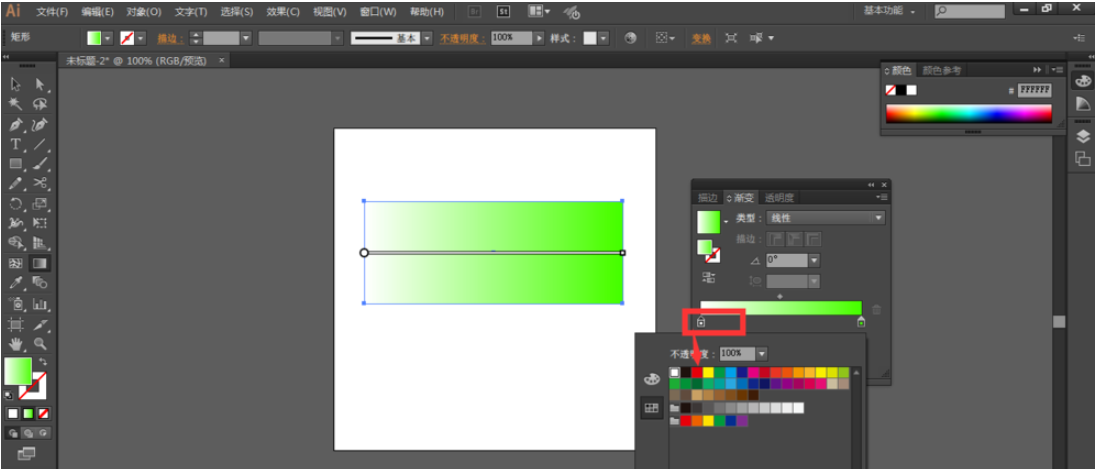The height and width of the screenshot is (469, 1096).
Task: Switch stop color picker to color mixer view
Action: click(x=652, y=379)
